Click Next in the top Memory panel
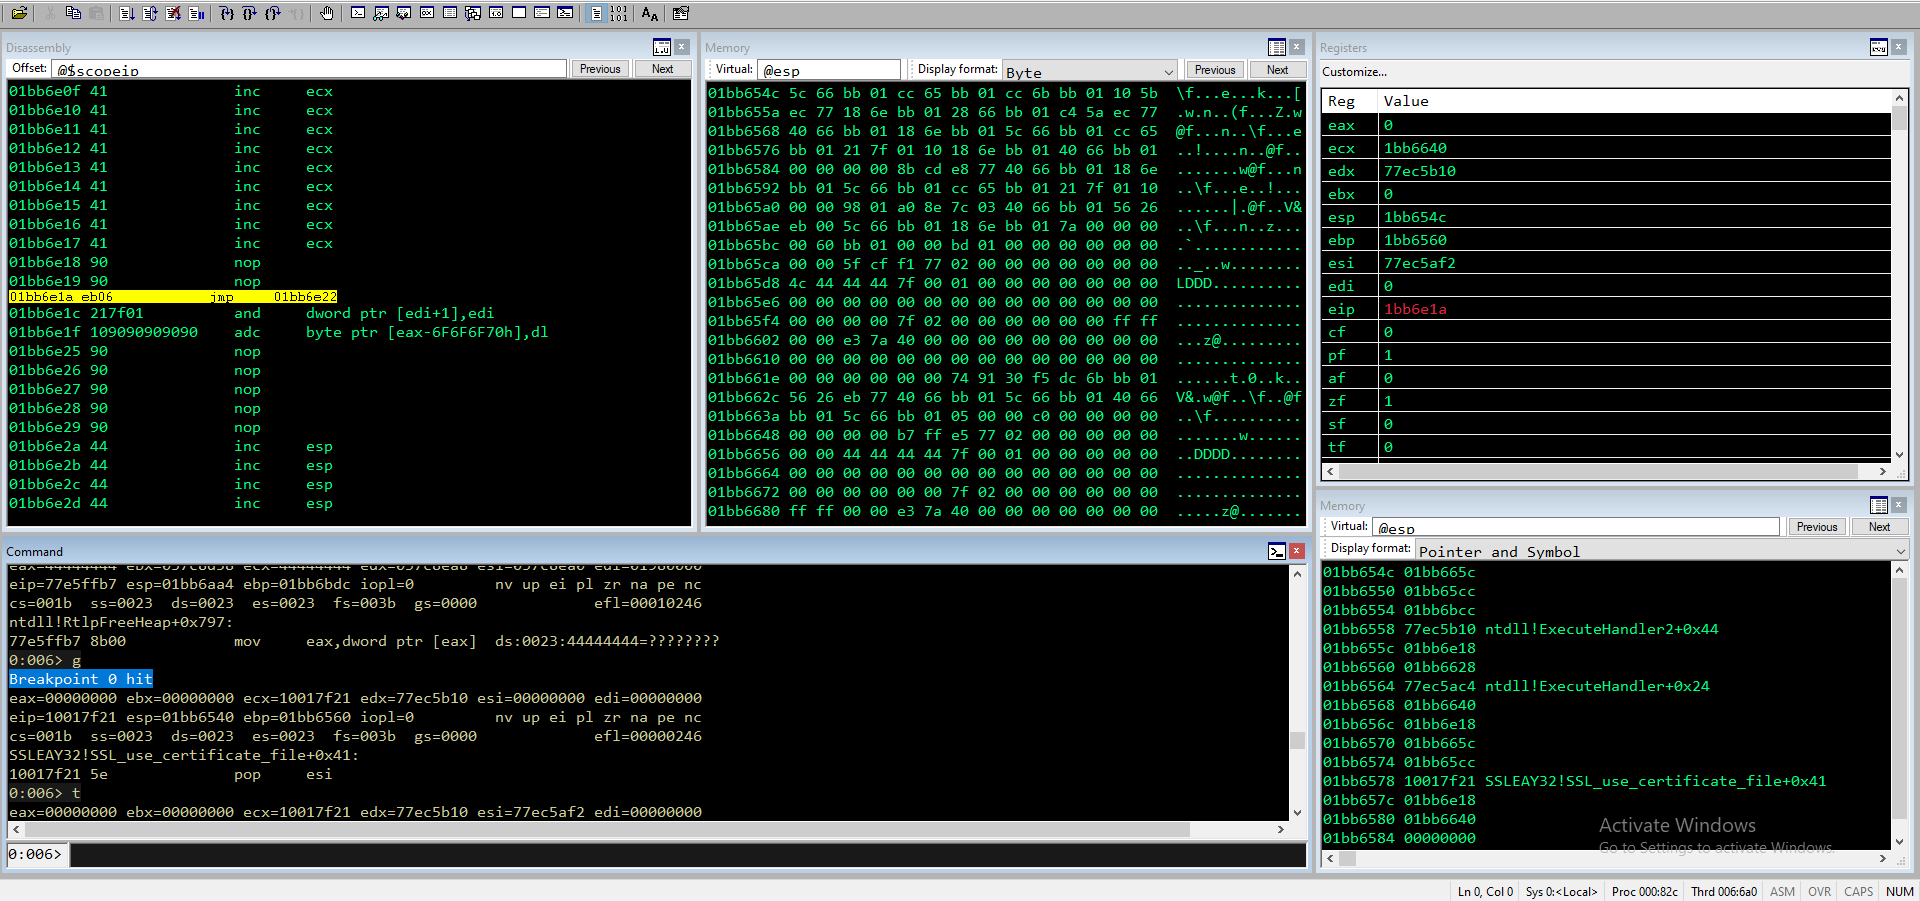1920x901 pixels. tap(1277, 70)
